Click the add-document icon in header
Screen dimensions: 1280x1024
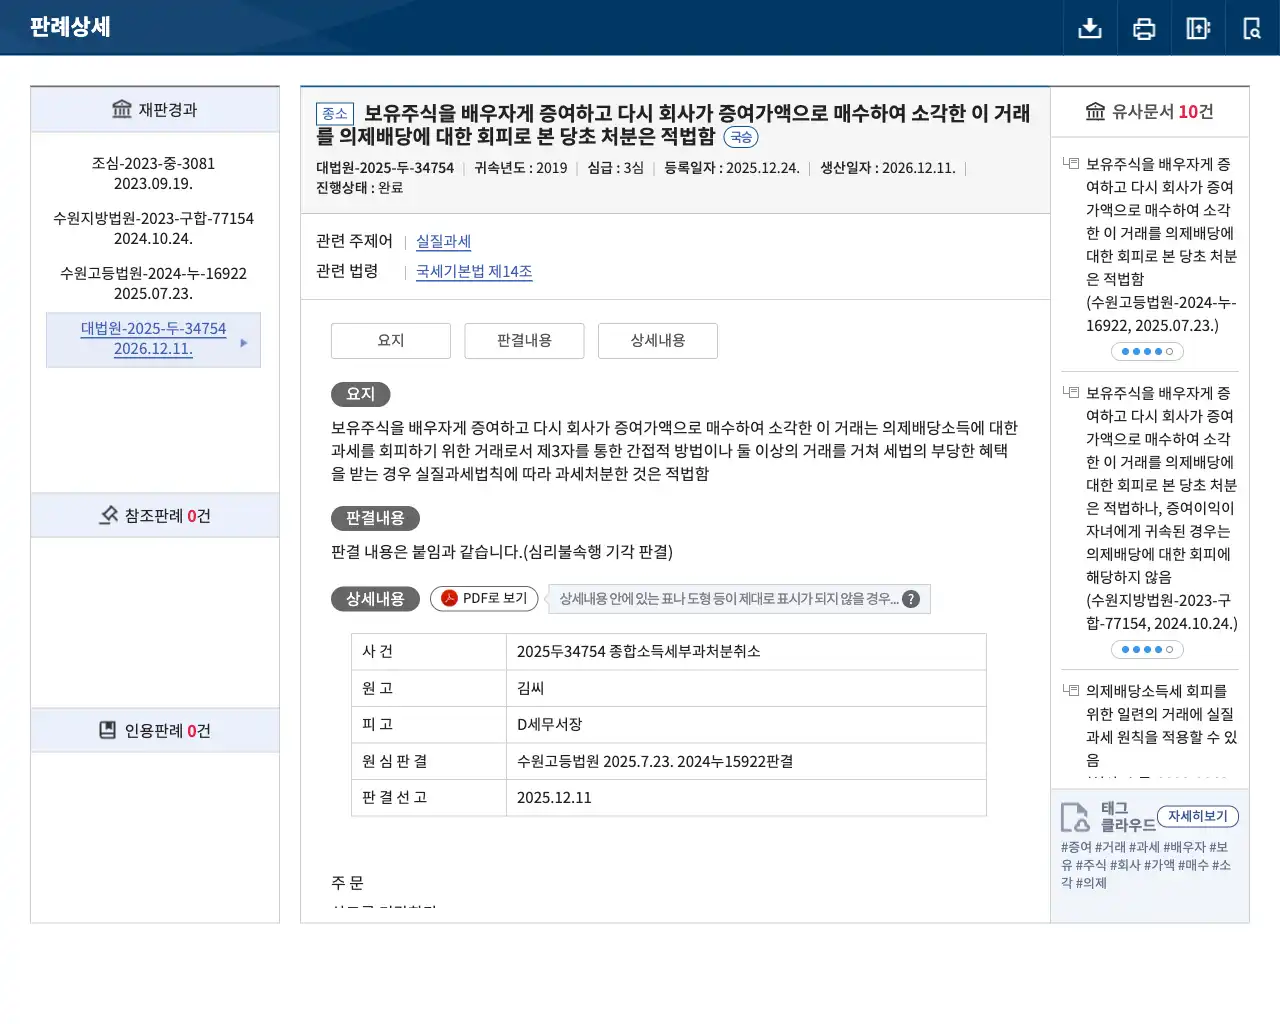pyautogui.click(x=1198, y=28)
